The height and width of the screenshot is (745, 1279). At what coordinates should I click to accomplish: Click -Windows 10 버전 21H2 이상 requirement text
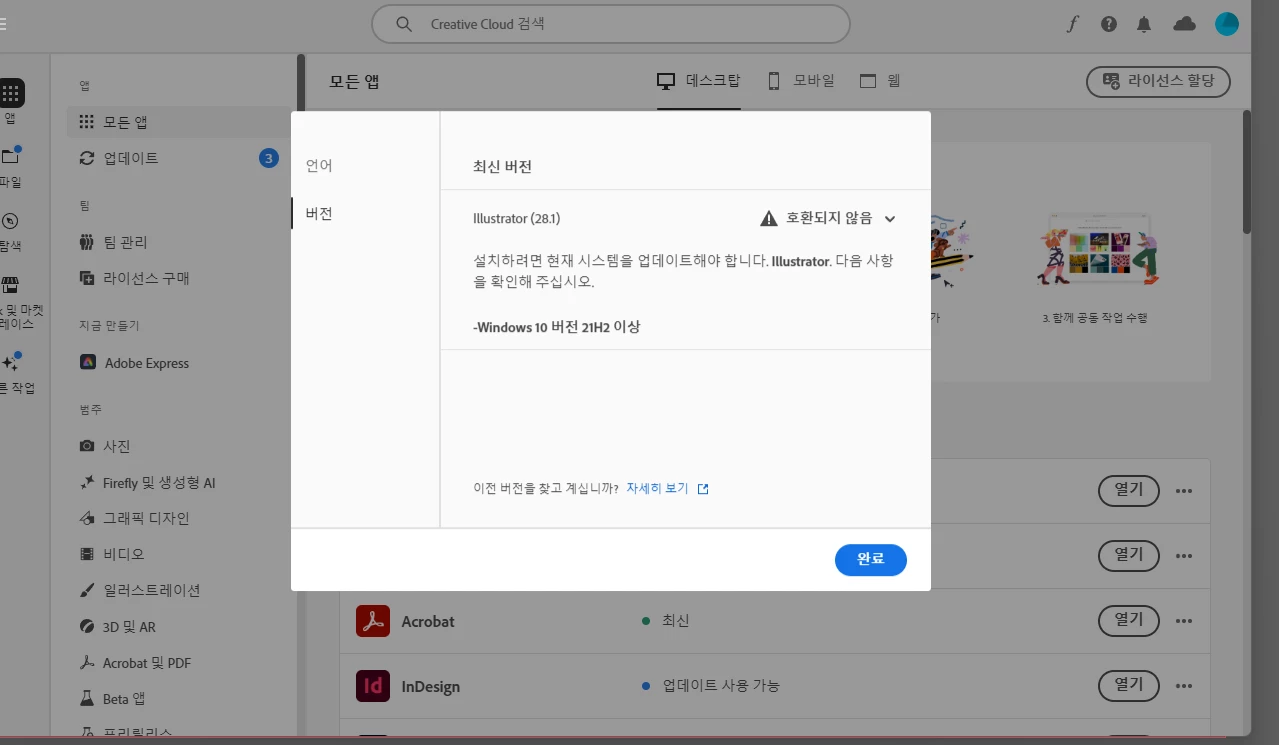(556, 327)
